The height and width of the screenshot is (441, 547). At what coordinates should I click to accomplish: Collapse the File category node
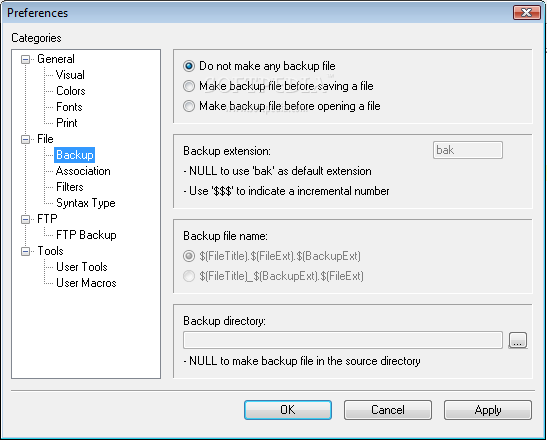coord(25,140)
